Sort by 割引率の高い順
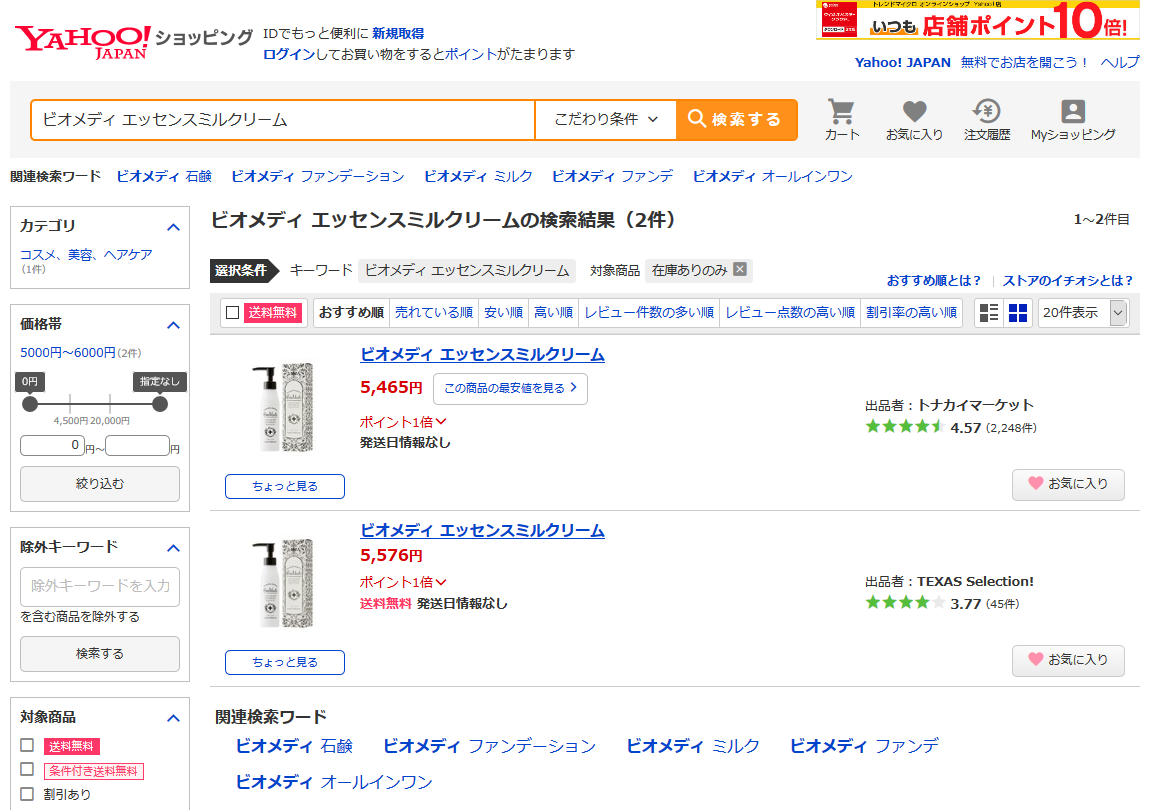This screenshot has width=1167, height=810. pos(911,313)
